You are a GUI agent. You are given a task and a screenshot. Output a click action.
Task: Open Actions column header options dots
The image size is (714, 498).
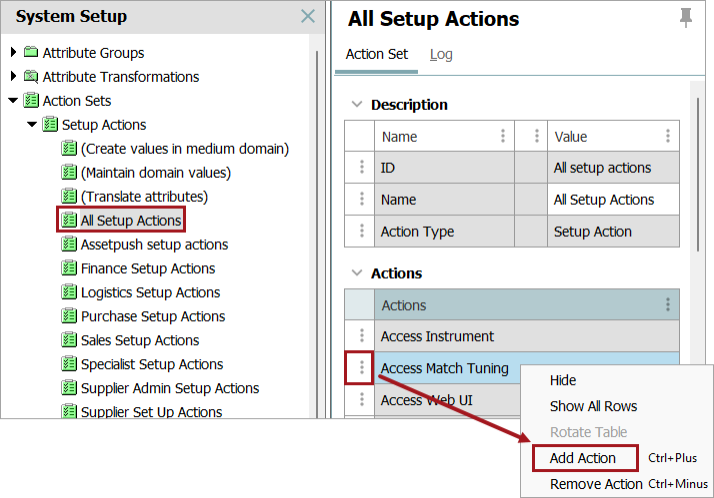[x=668, y=305]
